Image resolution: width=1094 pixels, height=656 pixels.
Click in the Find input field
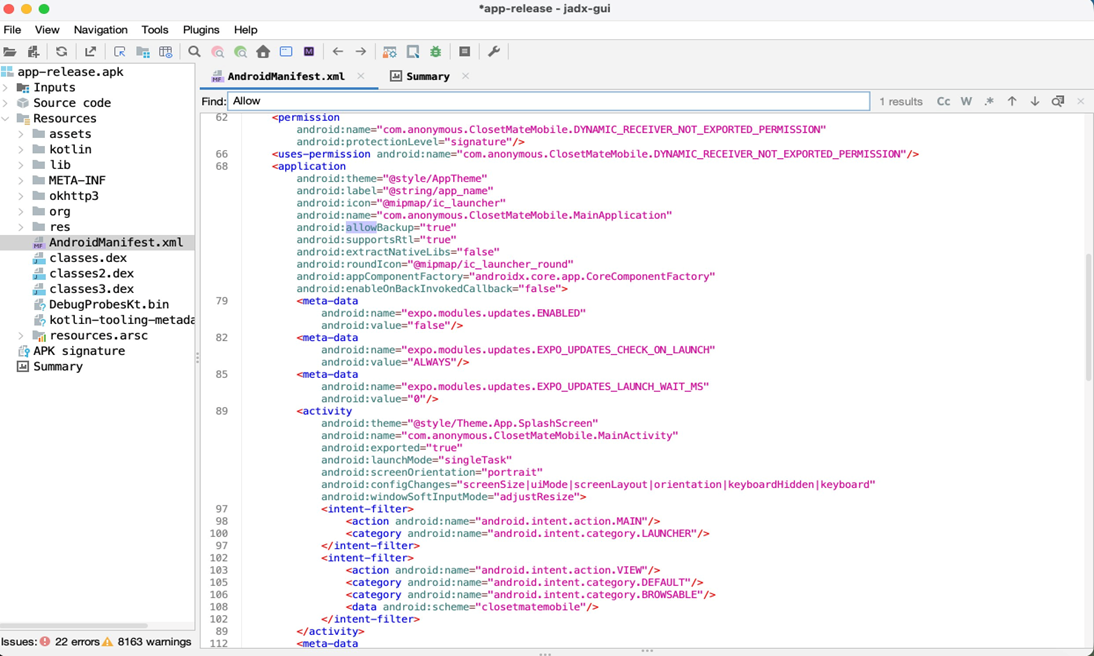click(x=548, y=101)
